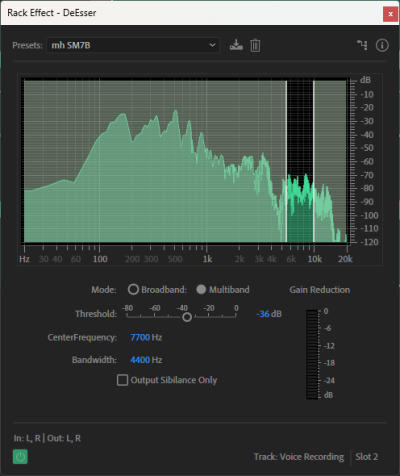Click the right band edge near 10k
The height and width of the screenshot is (476, 400).
[x=314, y=161]
